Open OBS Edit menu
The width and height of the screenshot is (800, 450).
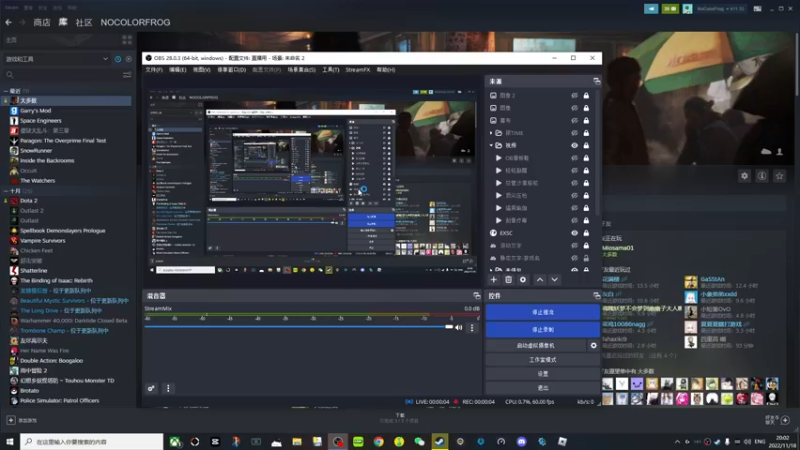(178, 70)
